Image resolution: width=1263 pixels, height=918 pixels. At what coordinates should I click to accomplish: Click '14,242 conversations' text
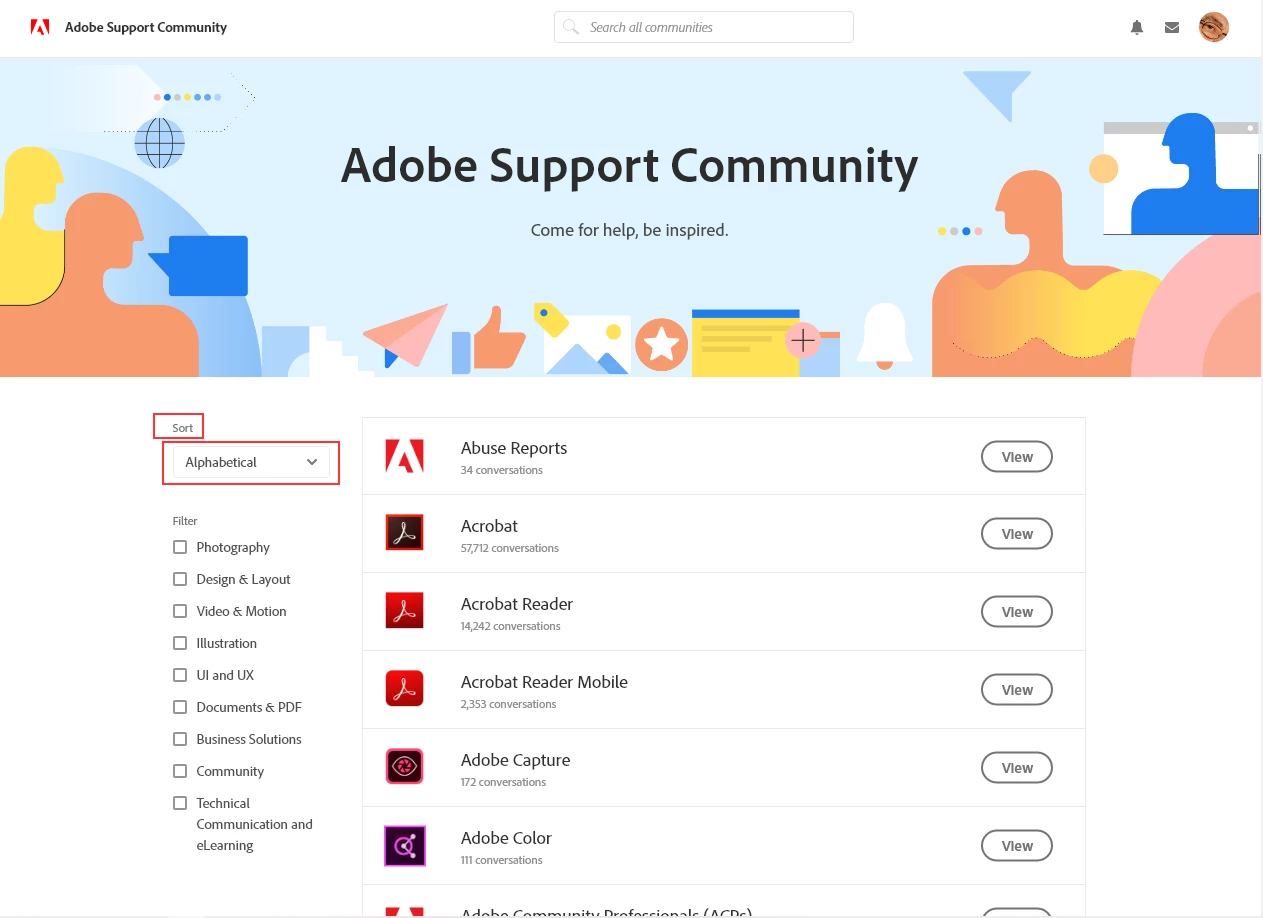tap(511, 626)
